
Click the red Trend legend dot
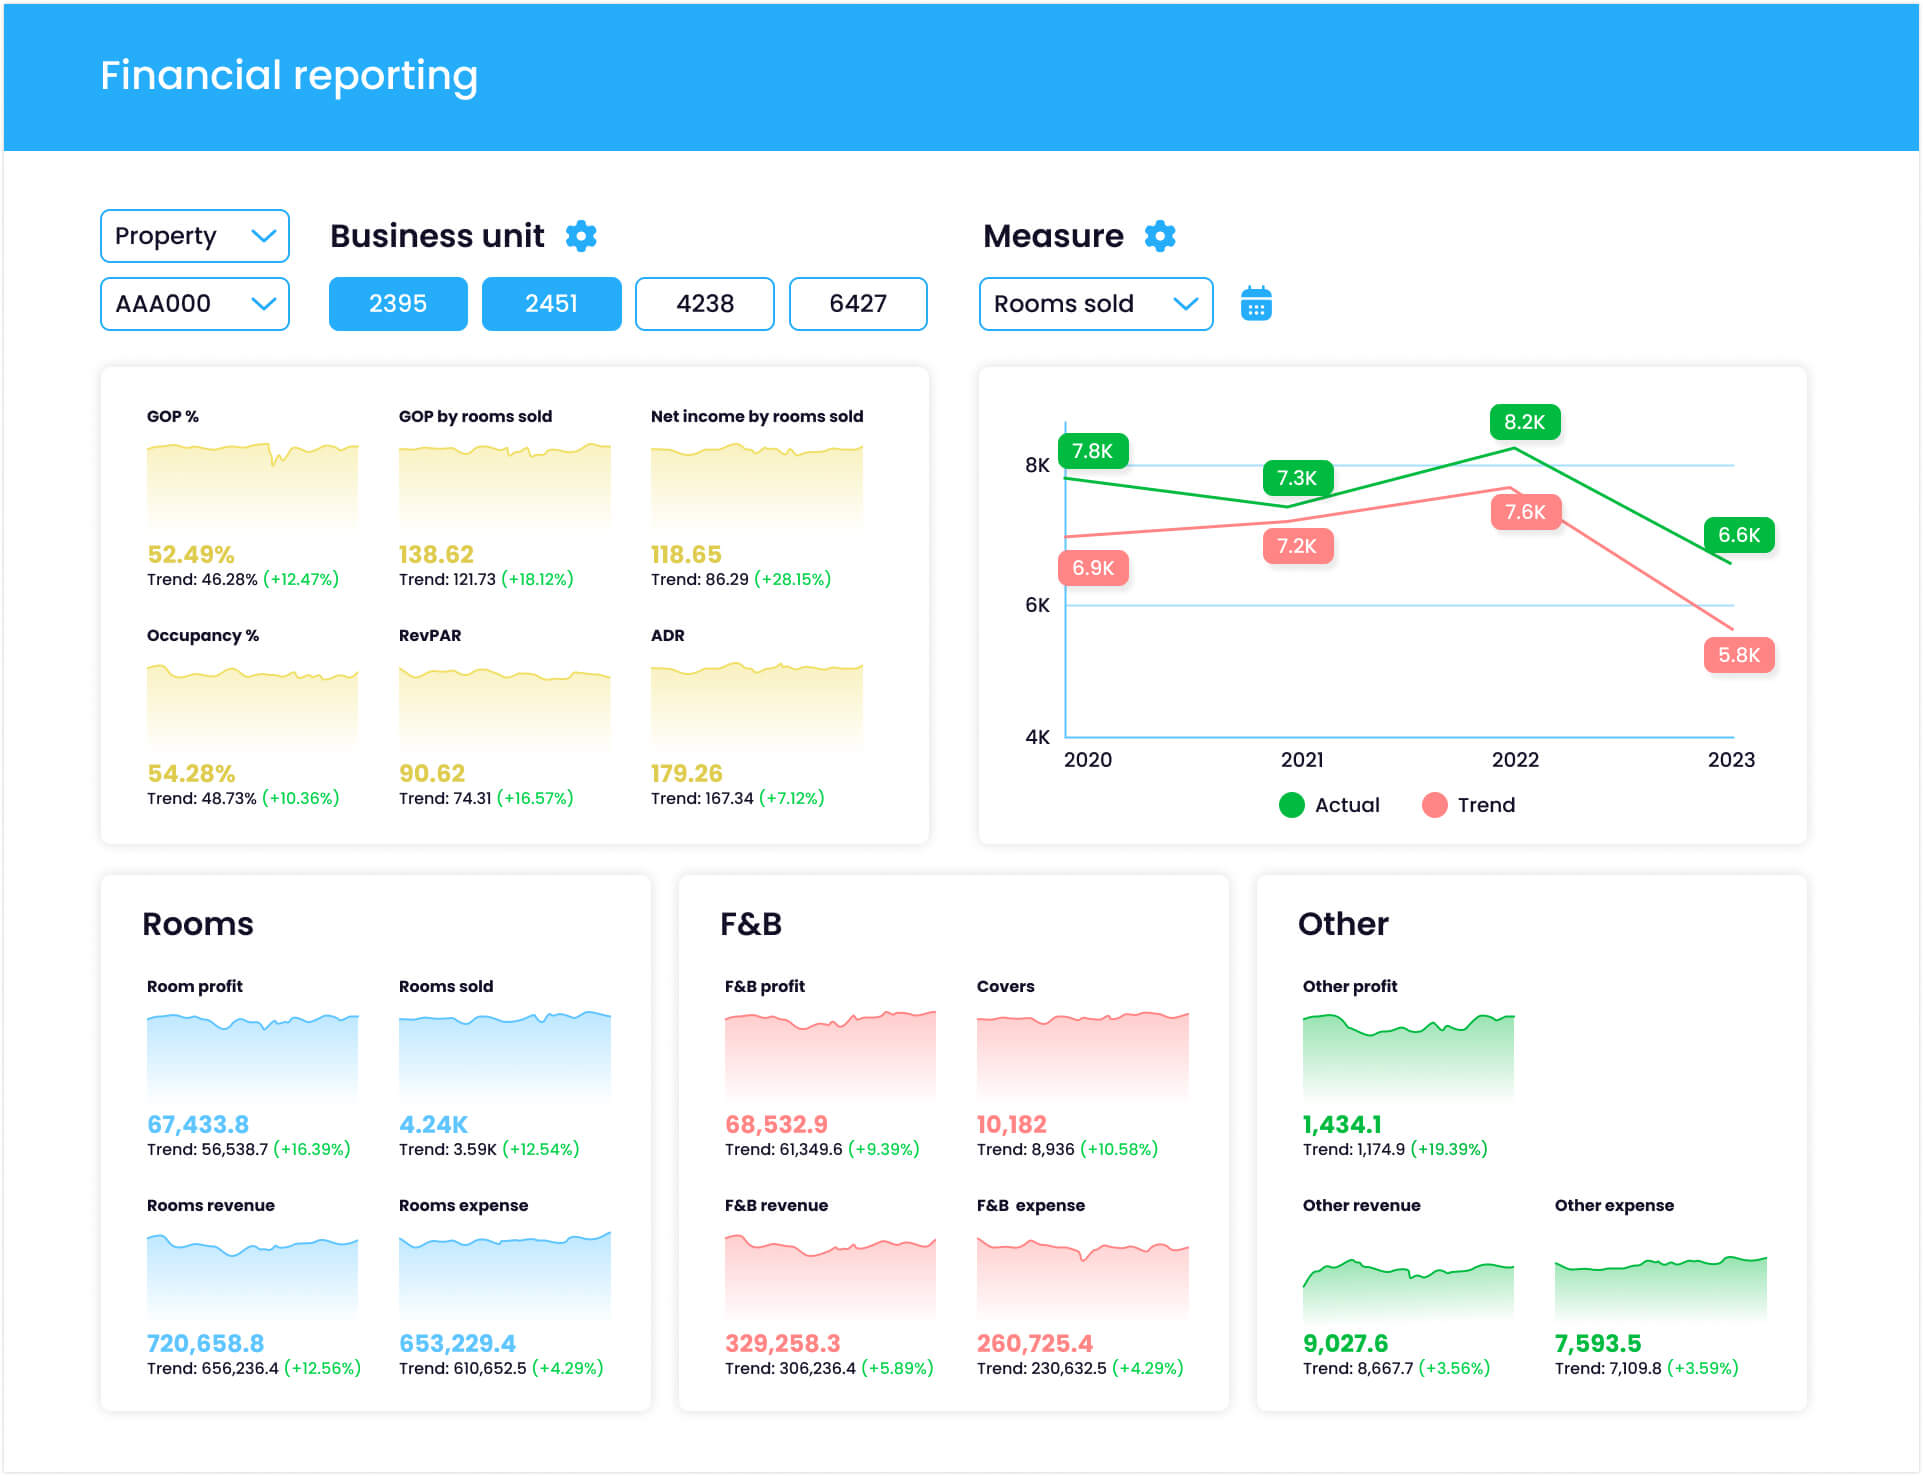click(x=1434, y=805)
